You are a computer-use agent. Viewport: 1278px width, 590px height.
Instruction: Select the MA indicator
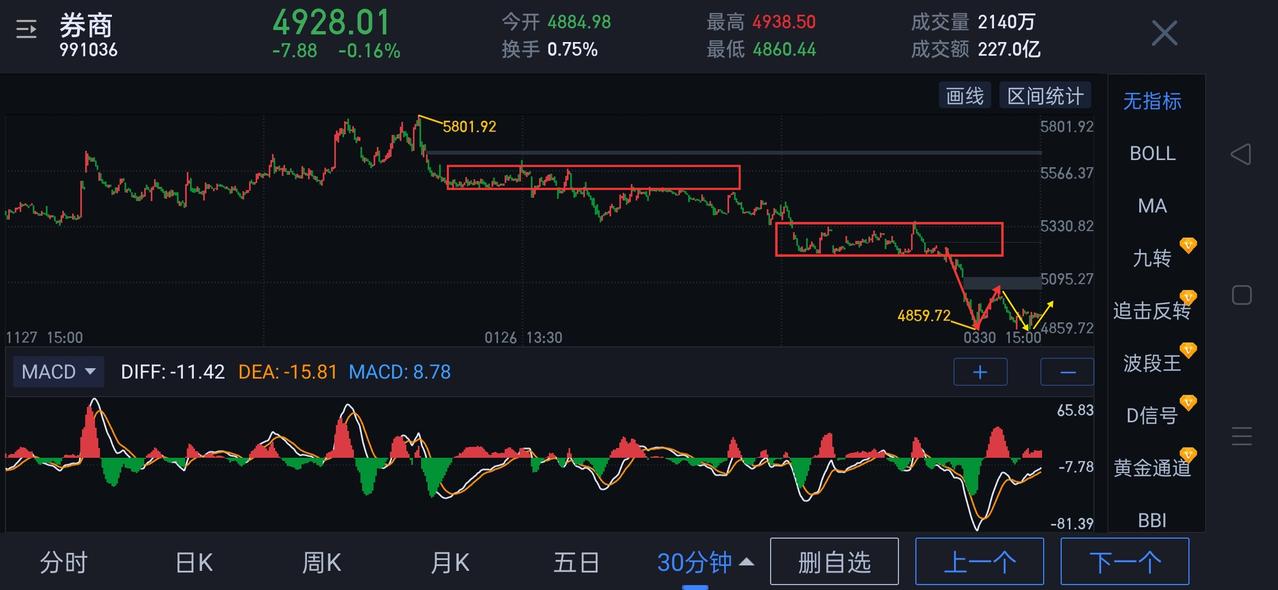click(1152, 206)
